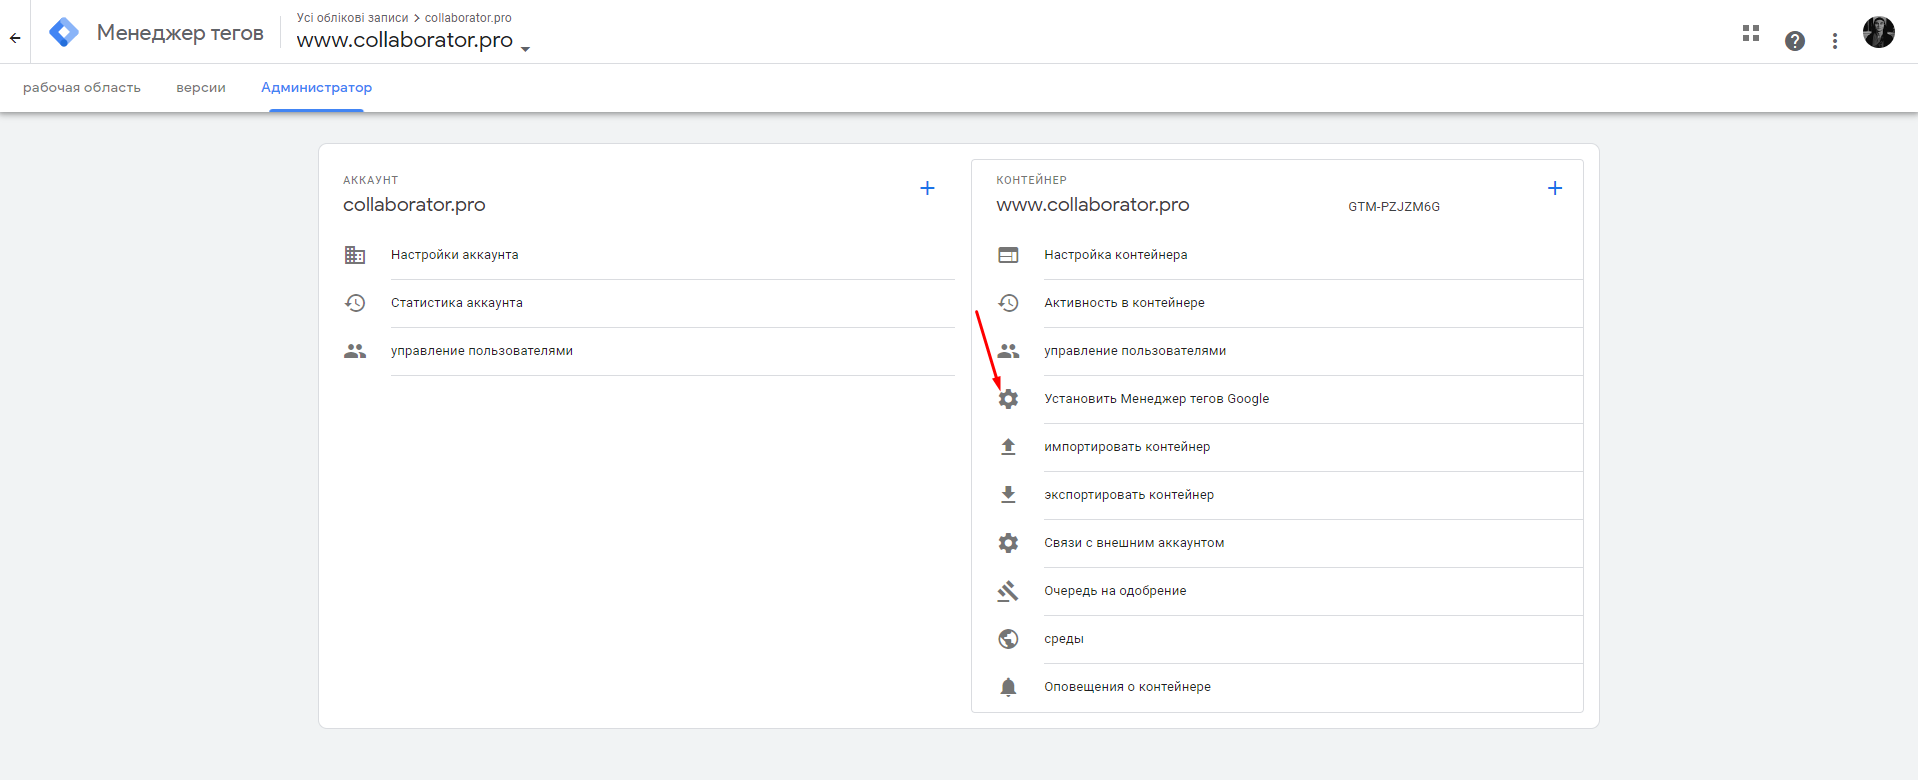Click the импортировать контейнер upload icon
This screenshot has height=780, width=1918.
[1008, 447]
